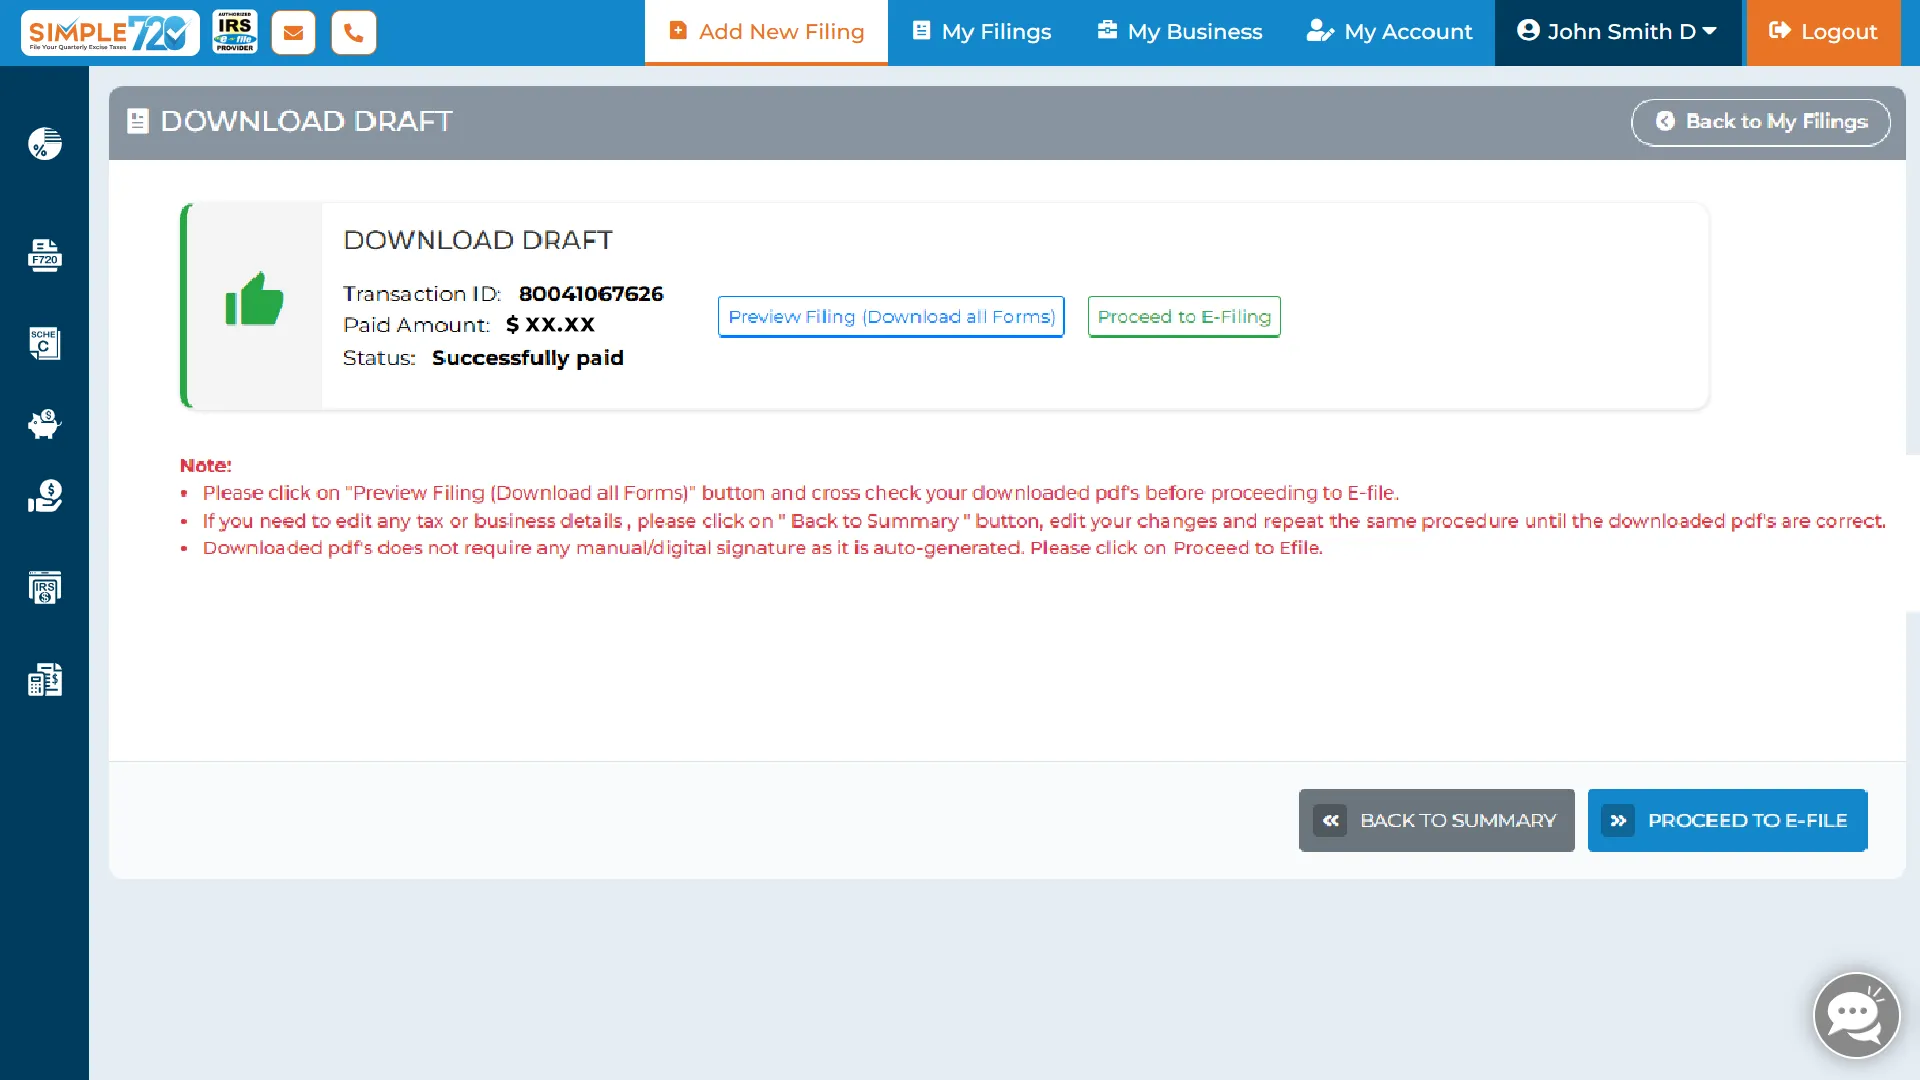Open the Schedule C sidebar icon

pyautogui.click(x=44, y=343)
